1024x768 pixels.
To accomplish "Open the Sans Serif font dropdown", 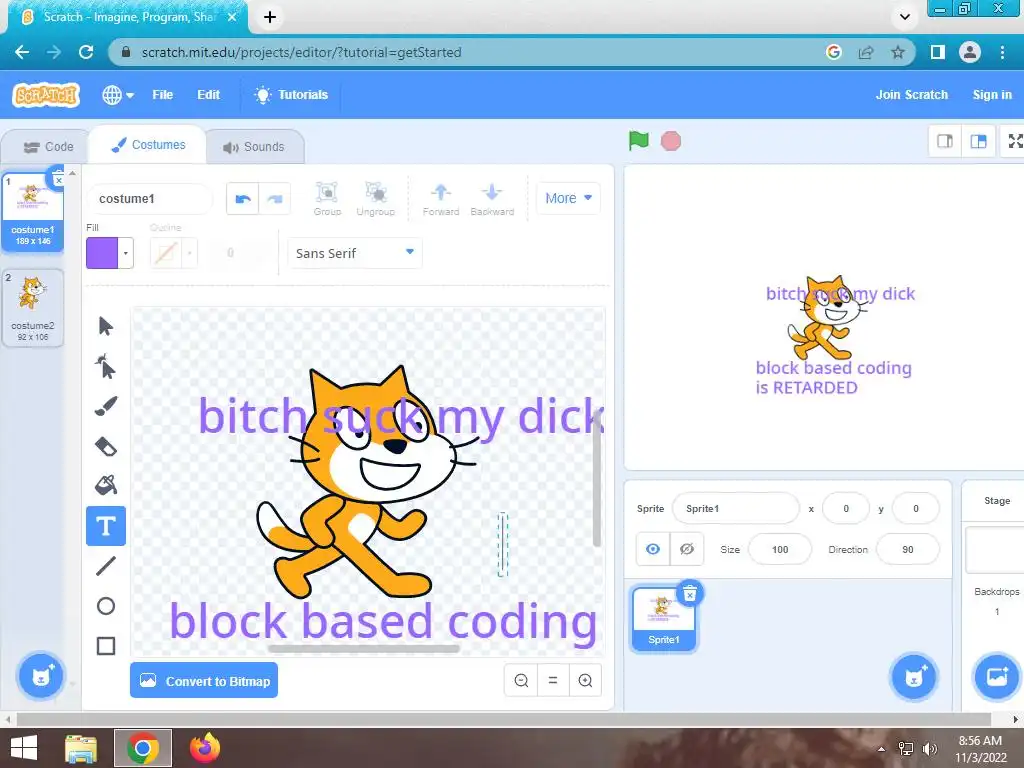I will pyautogui.click(x=355, y=253).
